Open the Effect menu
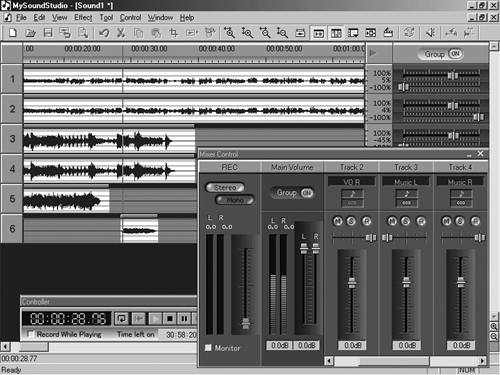 pyautogui.click(x=83, y=17)
